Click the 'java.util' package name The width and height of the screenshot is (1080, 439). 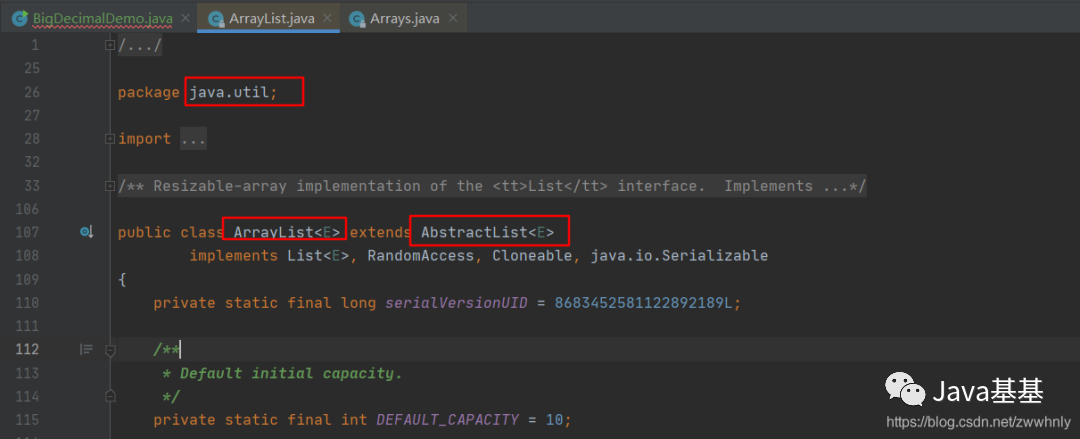[x=229, y=92]
